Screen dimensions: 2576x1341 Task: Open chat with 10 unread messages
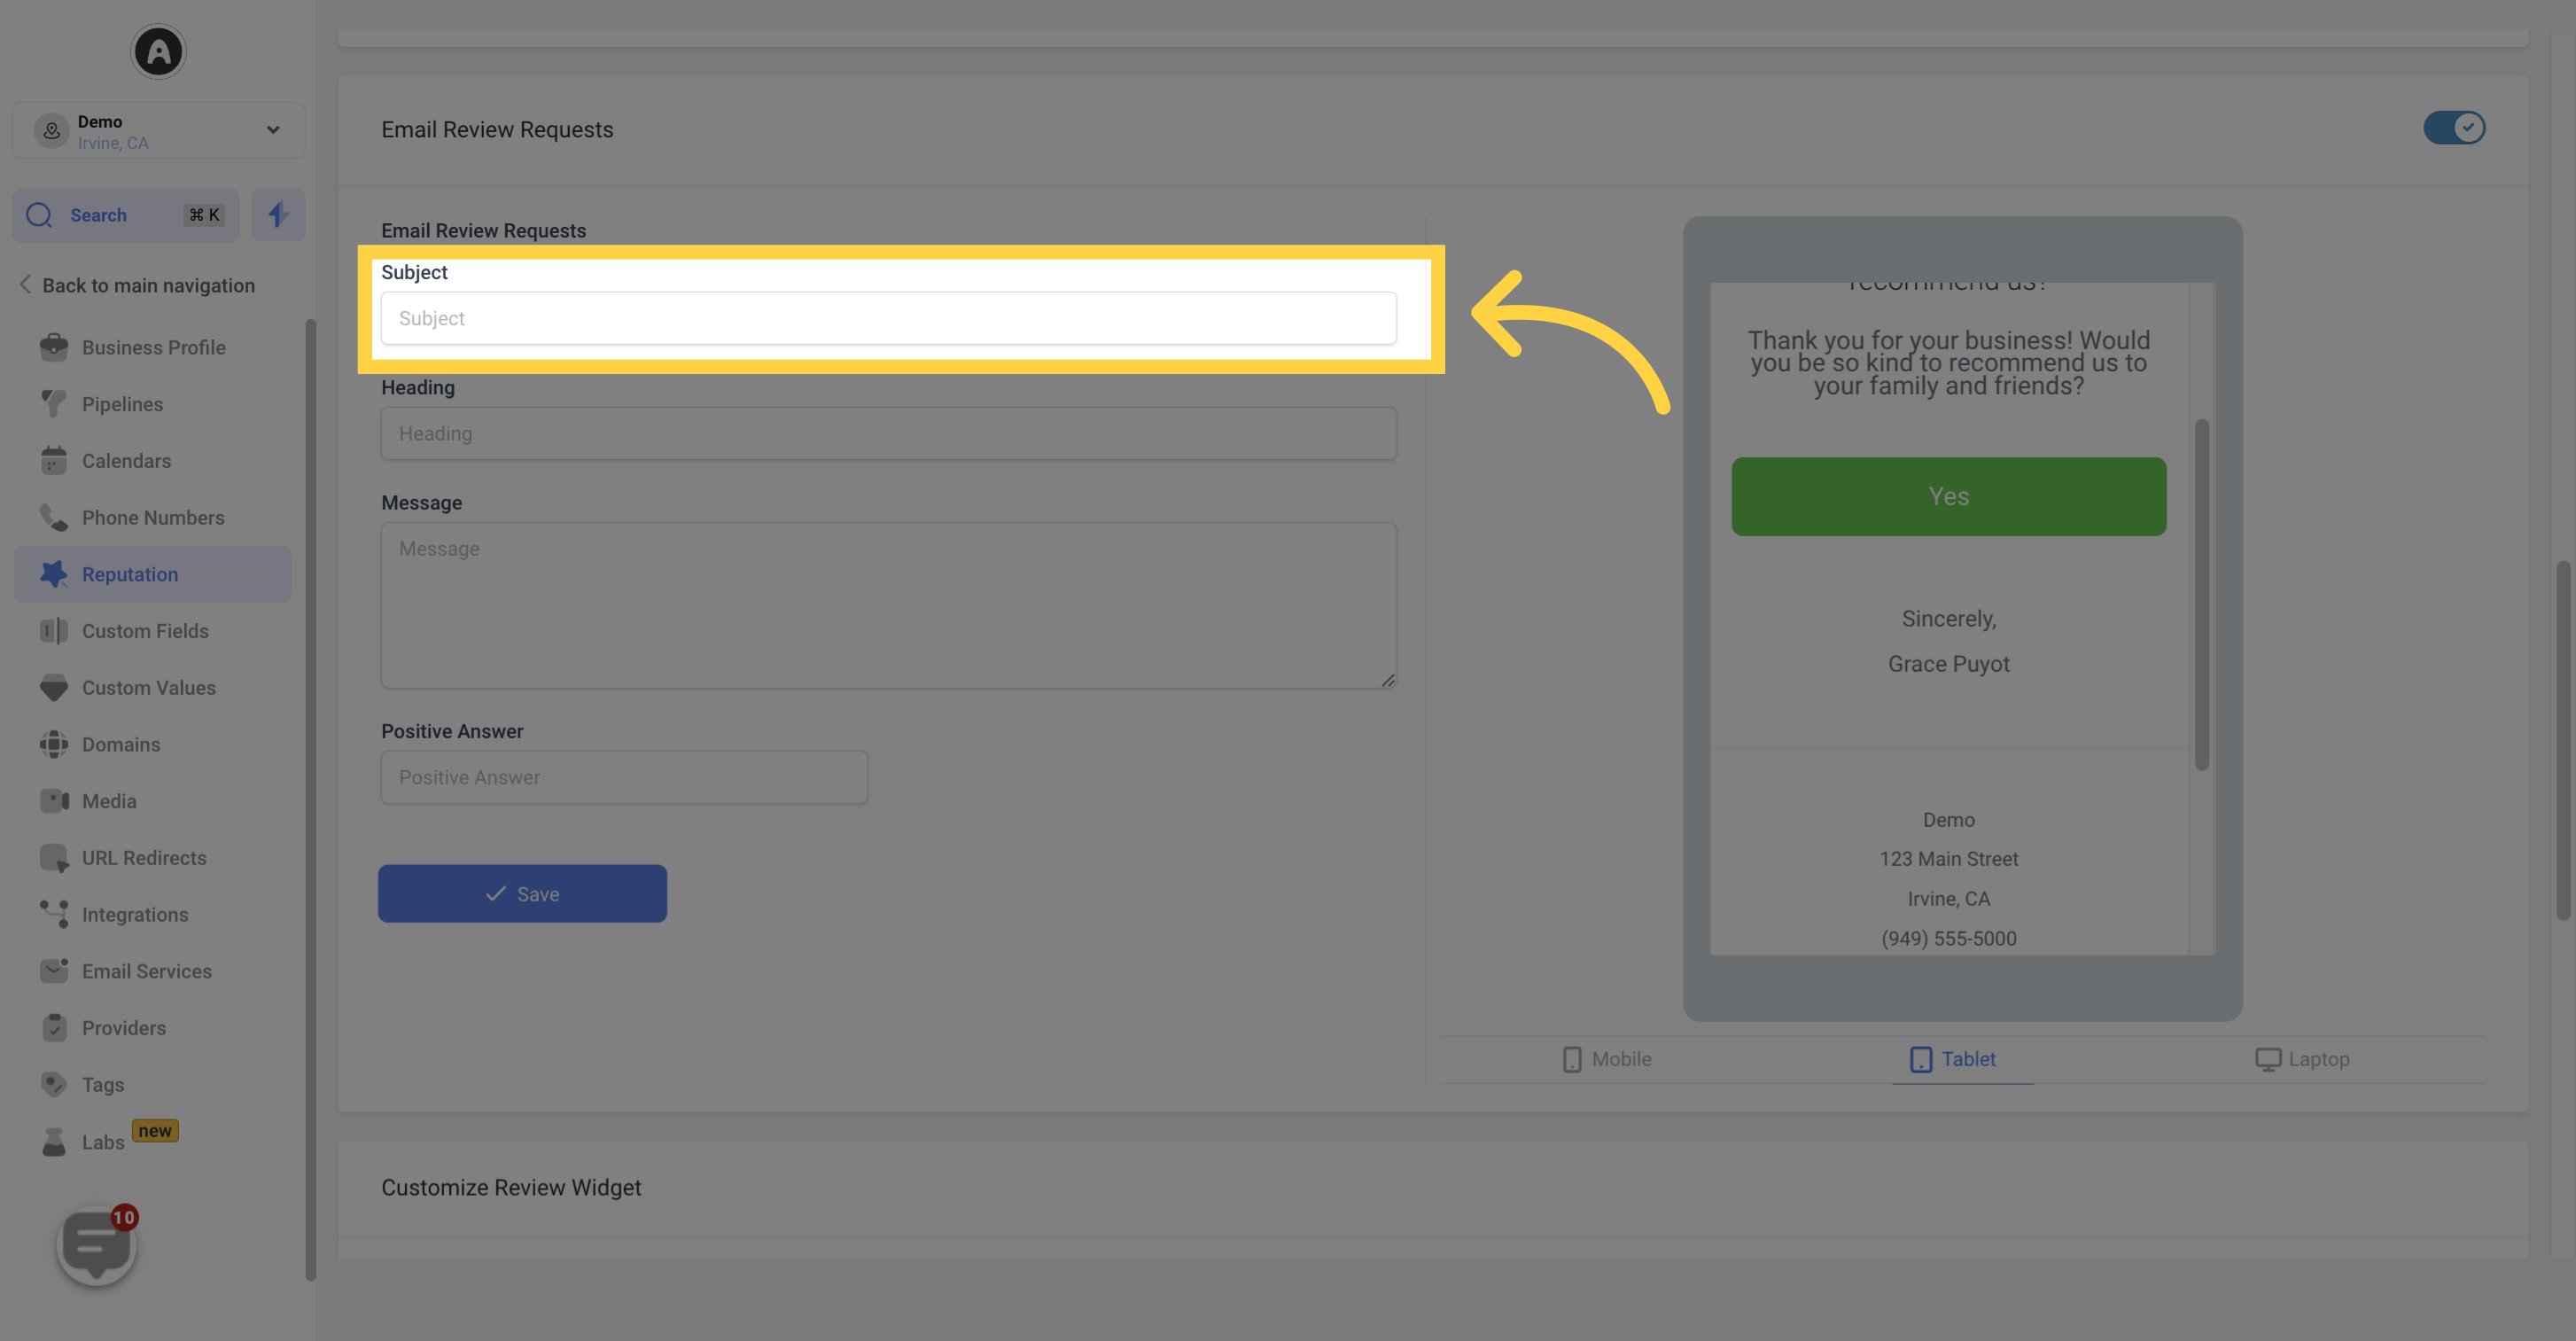(x=96, y=1245)
